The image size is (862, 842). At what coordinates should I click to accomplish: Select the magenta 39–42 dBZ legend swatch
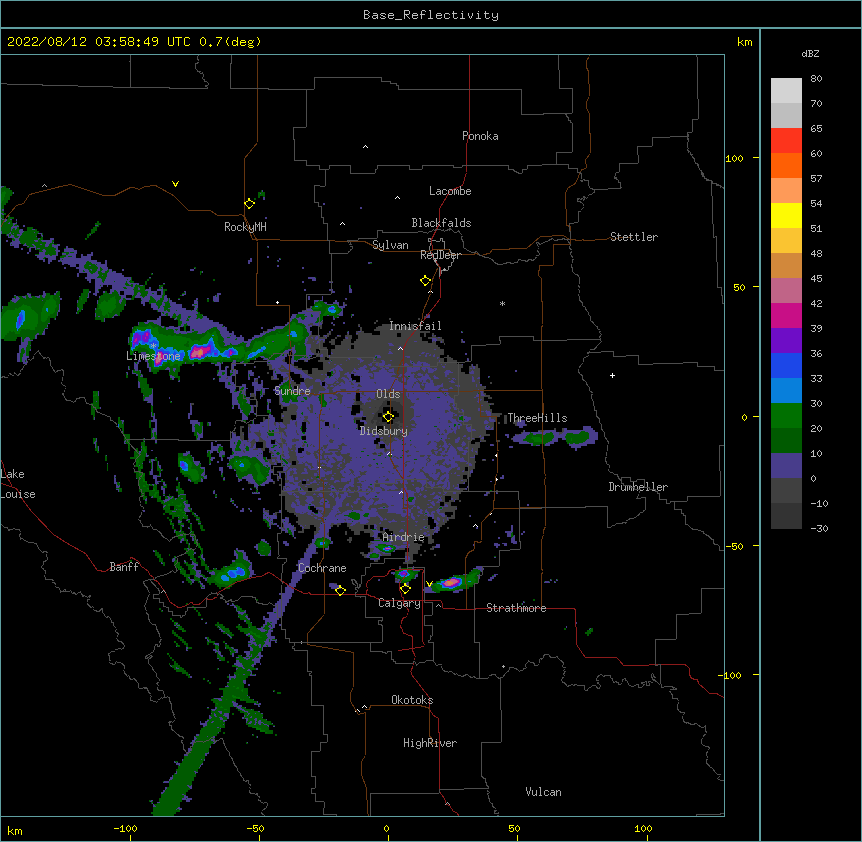[786, 315]
